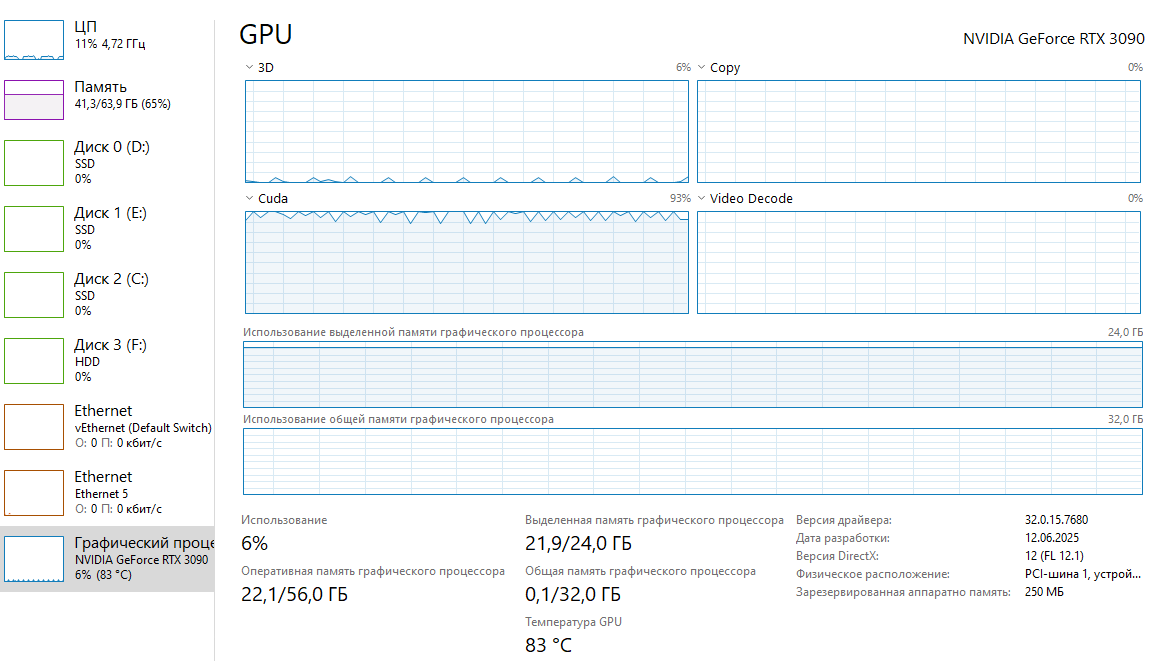Click the 3D engine utilization graph
This screenshot has width=1165, height=661.
pyautogui.click(x=467, y=131)
